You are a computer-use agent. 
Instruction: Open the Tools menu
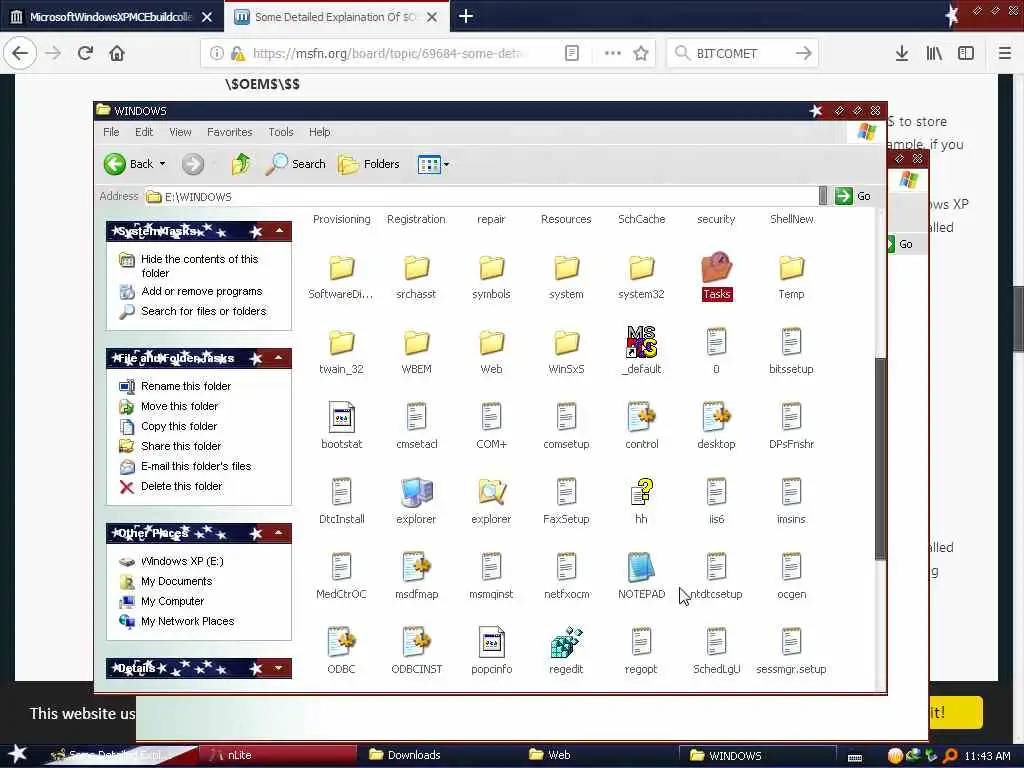click(281, 132)
